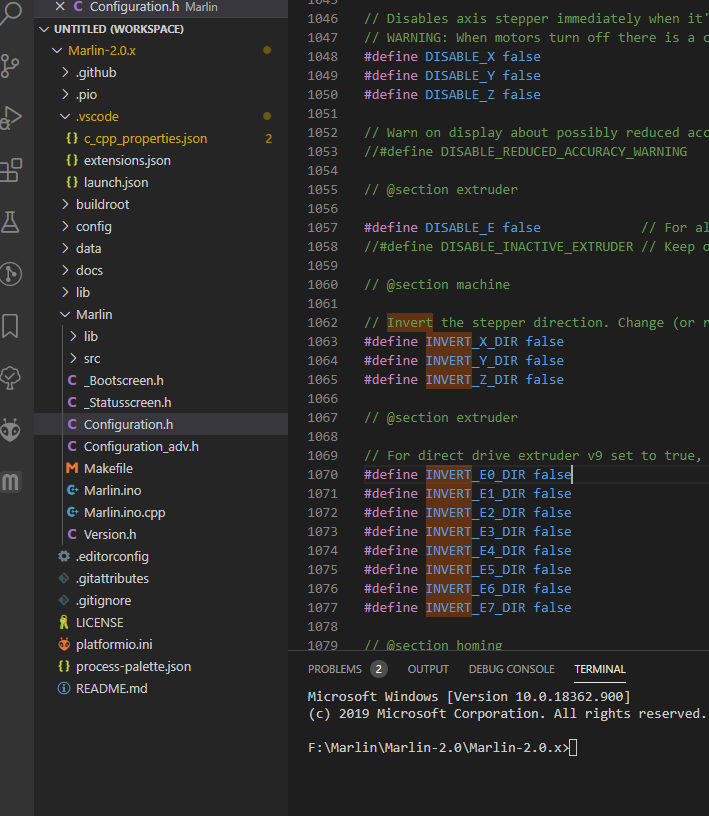This screenshot has height=816, width=709.
Task: Select the TERMINAL panel tab
Action: [600, 669]
